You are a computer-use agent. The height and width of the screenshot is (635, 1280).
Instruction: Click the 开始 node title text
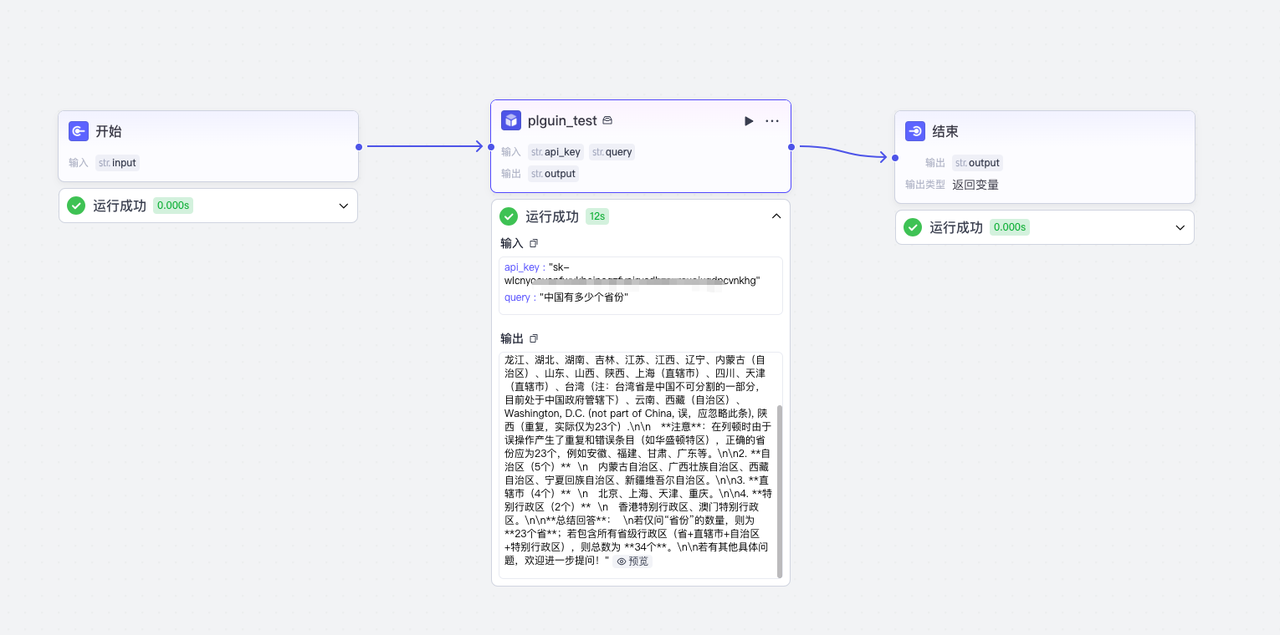tap(109, 131)
